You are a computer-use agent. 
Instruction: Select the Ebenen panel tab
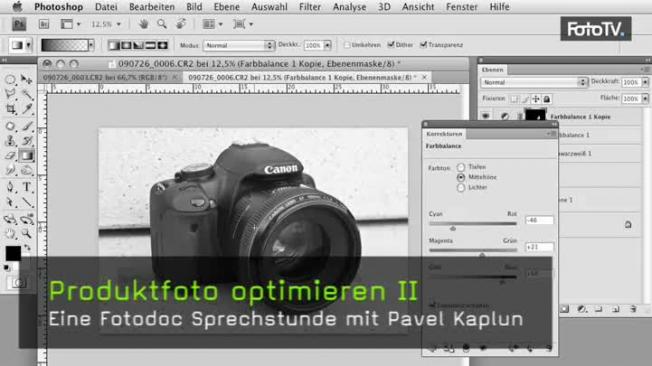click(x=492, y=70)
